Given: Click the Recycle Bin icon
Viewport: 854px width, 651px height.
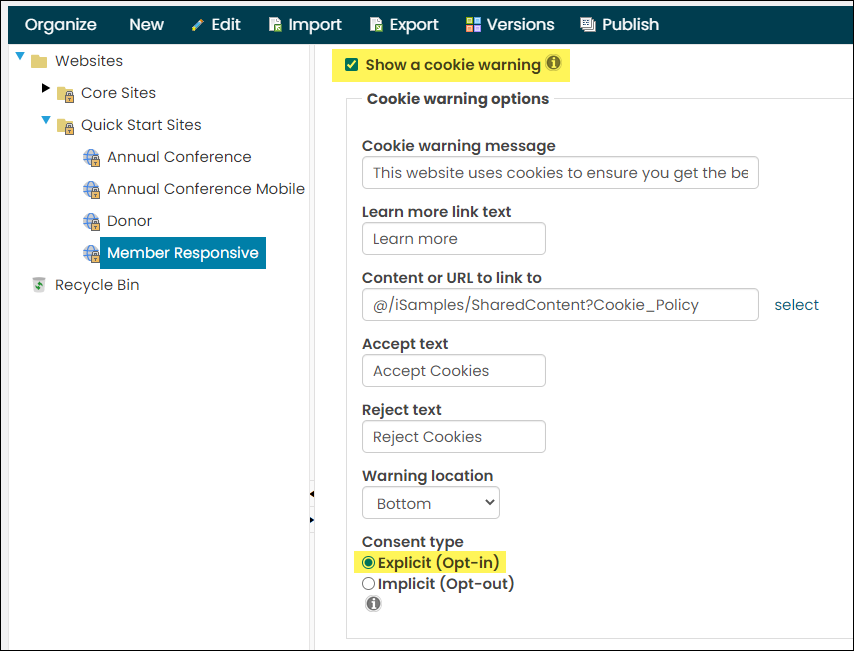Looking at the screenshot, I should [39, 284].
